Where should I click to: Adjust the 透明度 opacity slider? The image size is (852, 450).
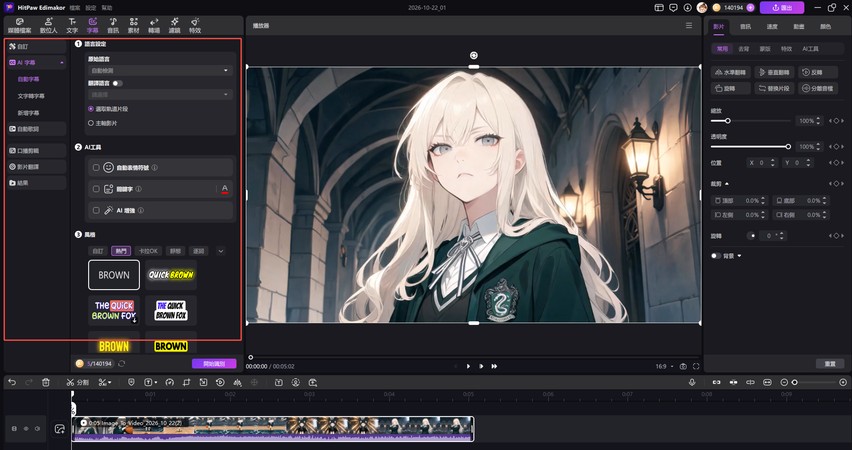(x=750, y=147)
